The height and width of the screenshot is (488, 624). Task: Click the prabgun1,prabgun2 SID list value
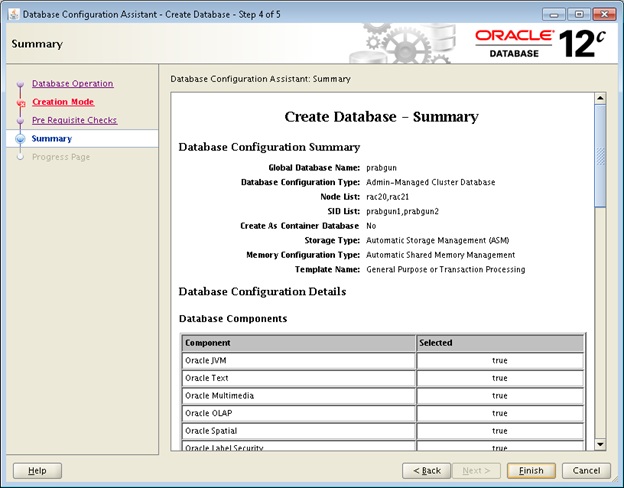(x=402, y=211)
